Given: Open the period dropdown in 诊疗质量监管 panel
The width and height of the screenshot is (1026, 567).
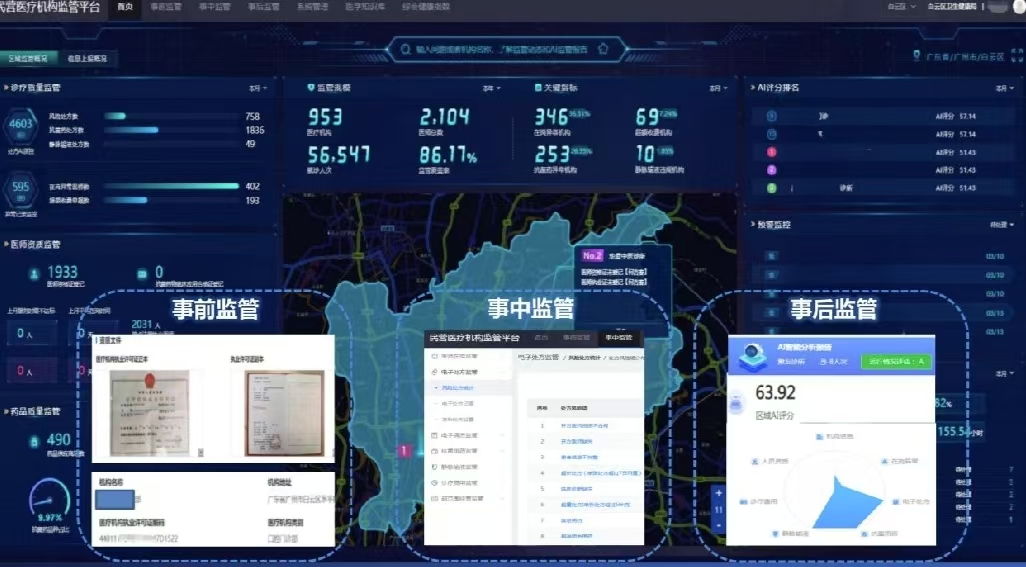Looking at the screenshot, I should (258, 89).
